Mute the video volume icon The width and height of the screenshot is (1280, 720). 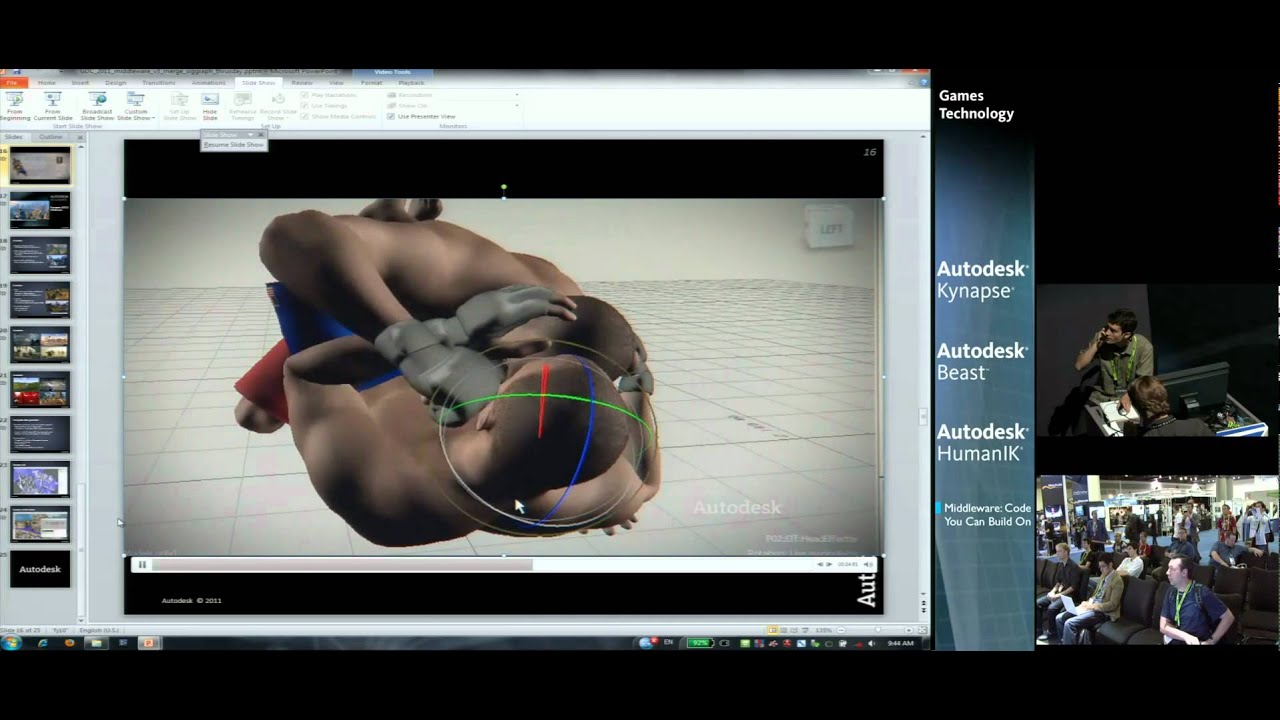coord(867,565)
